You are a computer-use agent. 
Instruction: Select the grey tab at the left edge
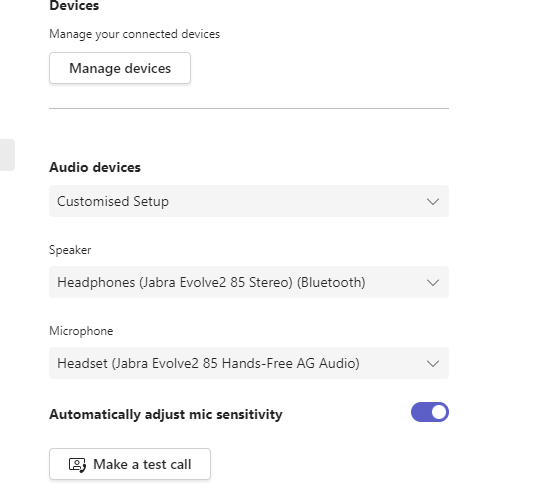7,155
